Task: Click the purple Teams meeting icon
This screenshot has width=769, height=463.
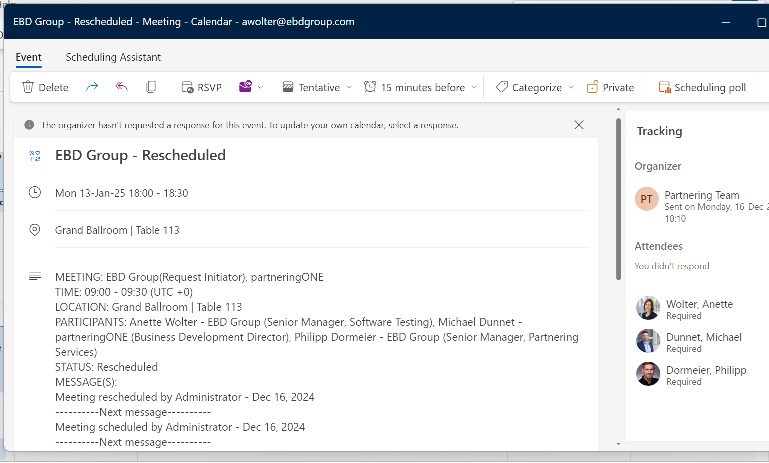Action: (x=245, y=87)
